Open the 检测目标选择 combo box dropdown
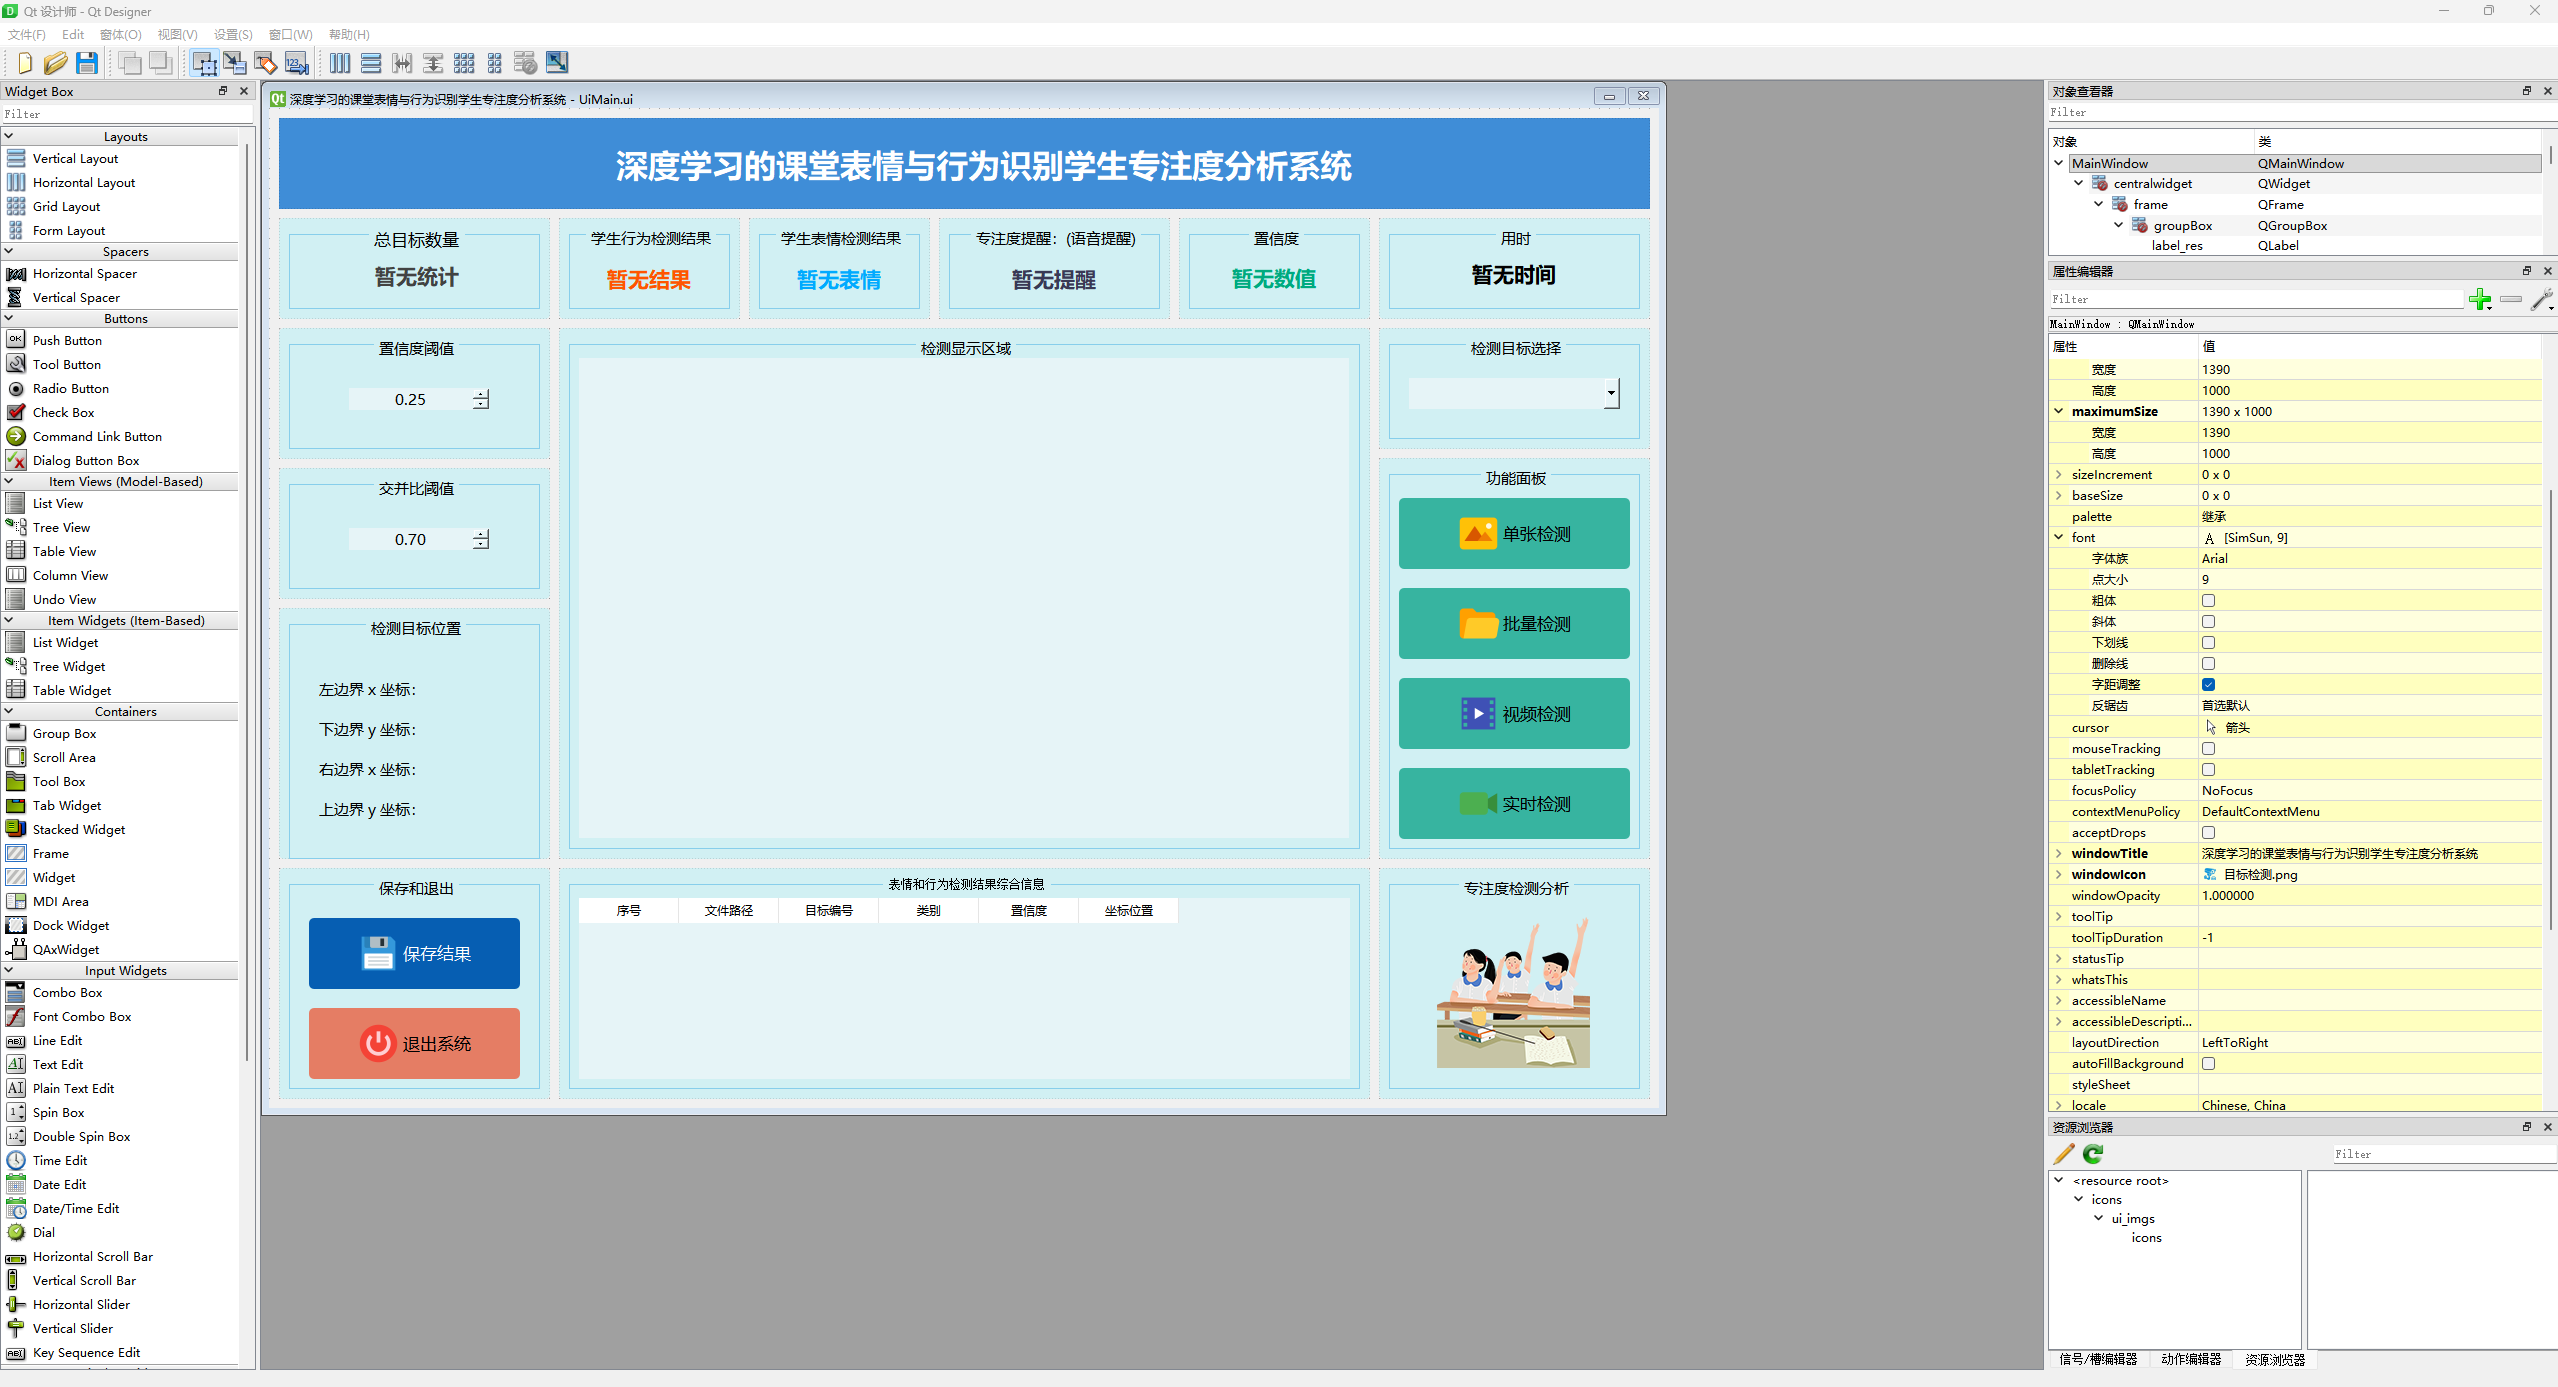 point(1610,394)
